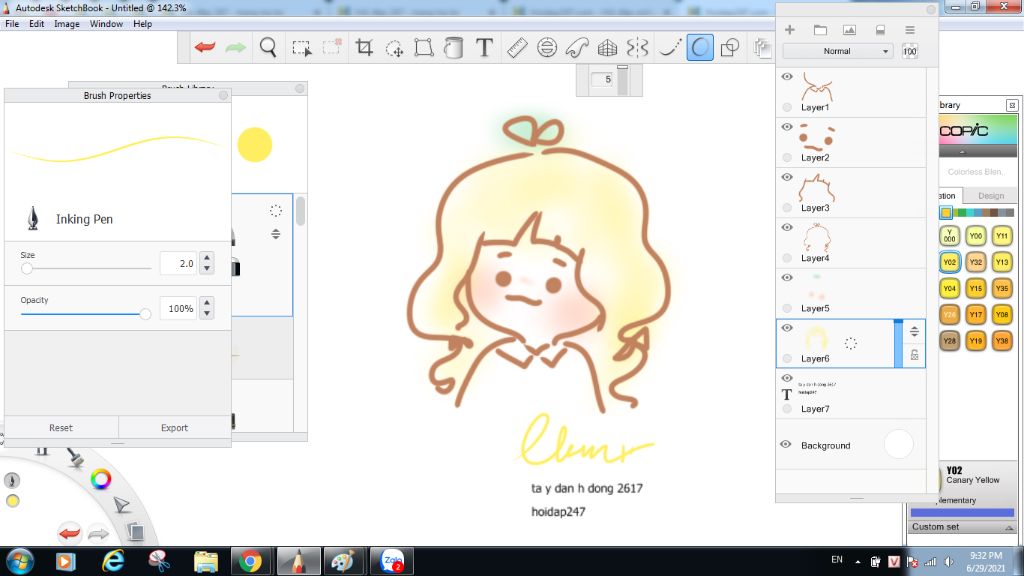1024x576 pixels.
Task: Select the Steady Stroke tool
Action: click(x=669, y=47)
